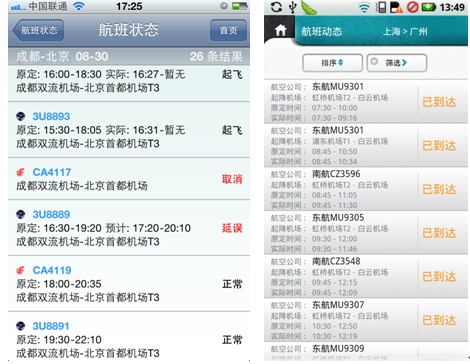Tap the 13:49 clock on Android
The width and height of the screenshot is (470, 364).
[452, 7]
